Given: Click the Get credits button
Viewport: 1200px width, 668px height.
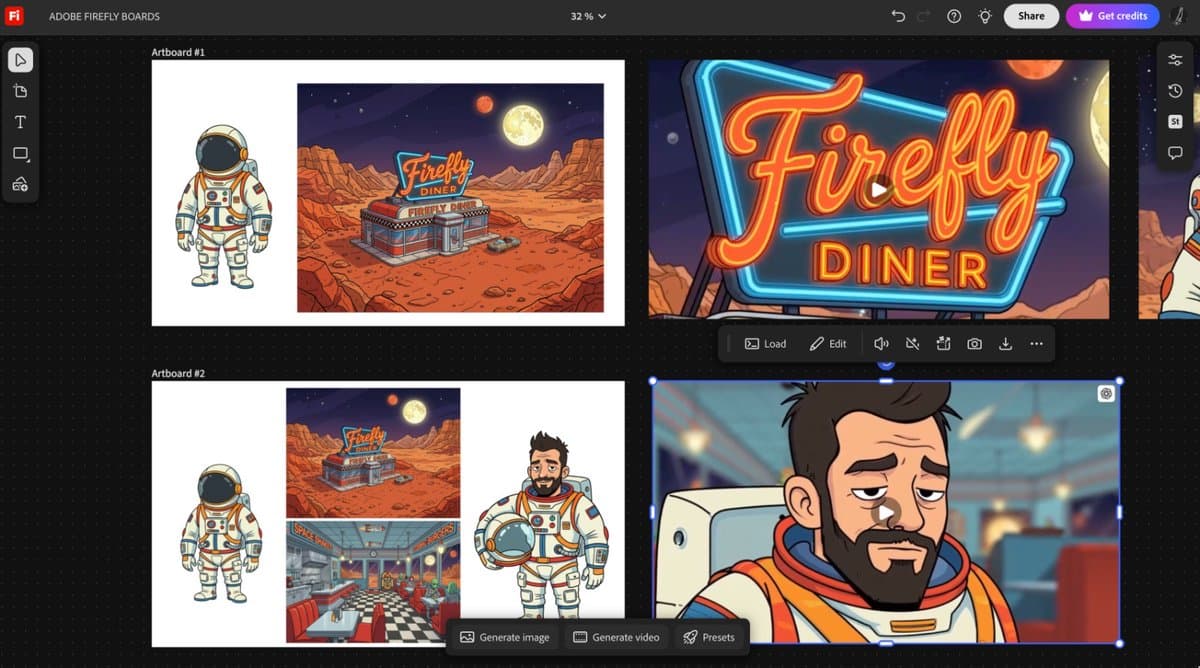Looking at the screenshot, I should [1113, 16].
